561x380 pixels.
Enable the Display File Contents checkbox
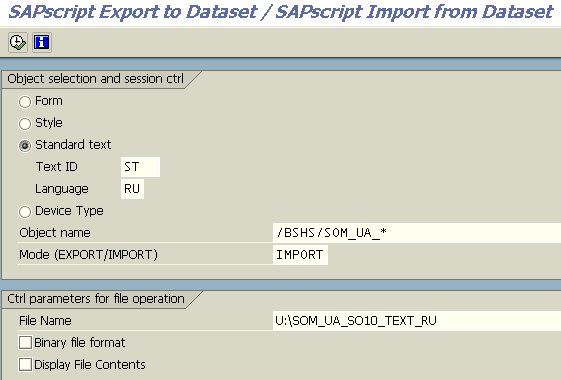25,365
